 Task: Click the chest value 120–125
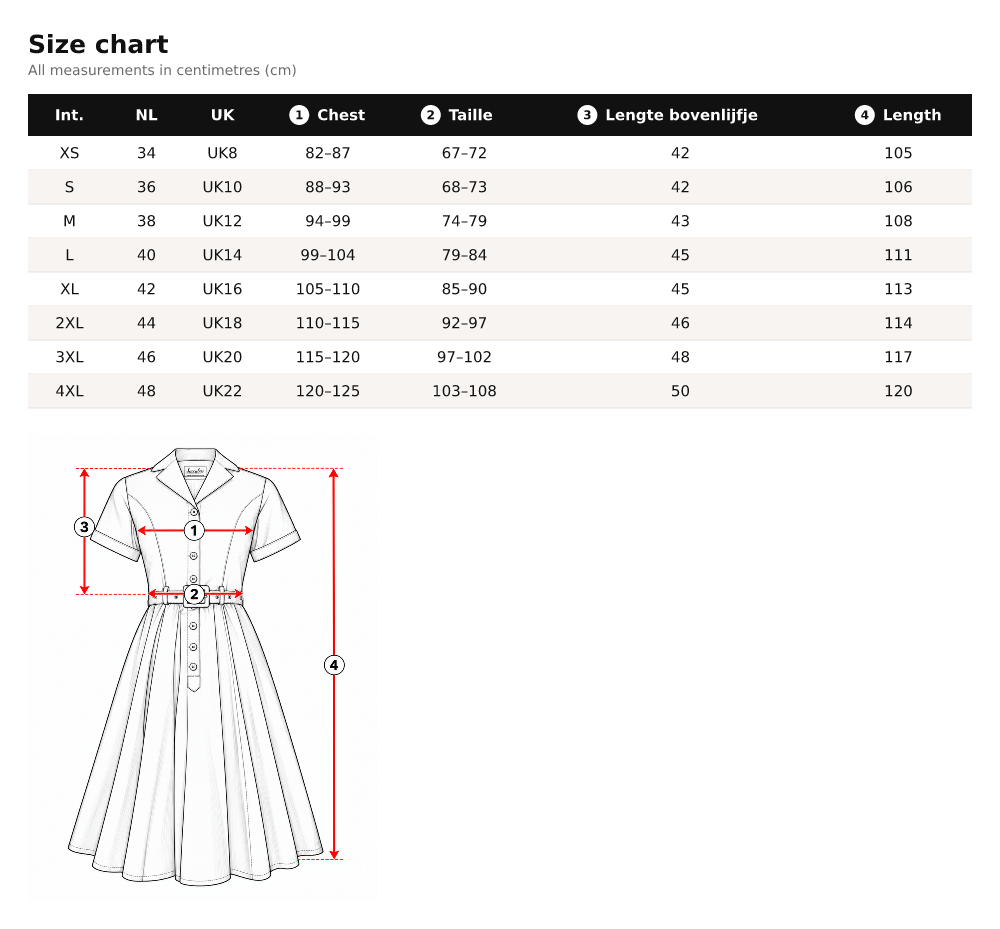point(328,391)
